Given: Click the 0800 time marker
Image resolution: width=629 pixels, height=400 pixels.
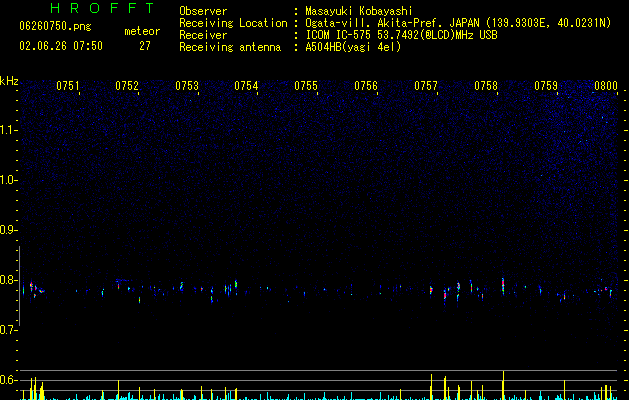Looking at the screenshot, I should (606, 85).
